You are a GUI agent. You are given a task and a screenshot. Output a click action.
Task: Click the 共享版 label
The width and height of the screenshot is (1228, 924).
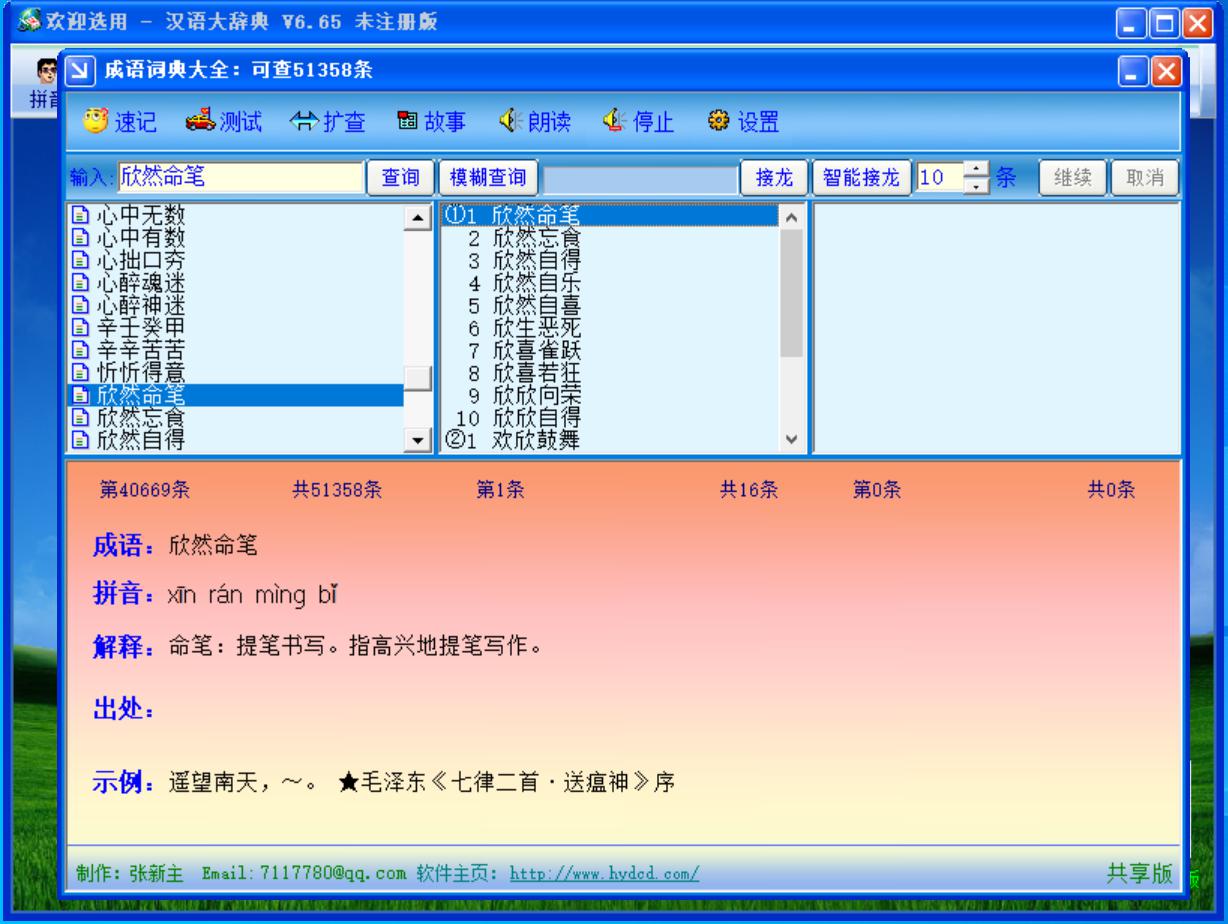tap(1140, 873)
